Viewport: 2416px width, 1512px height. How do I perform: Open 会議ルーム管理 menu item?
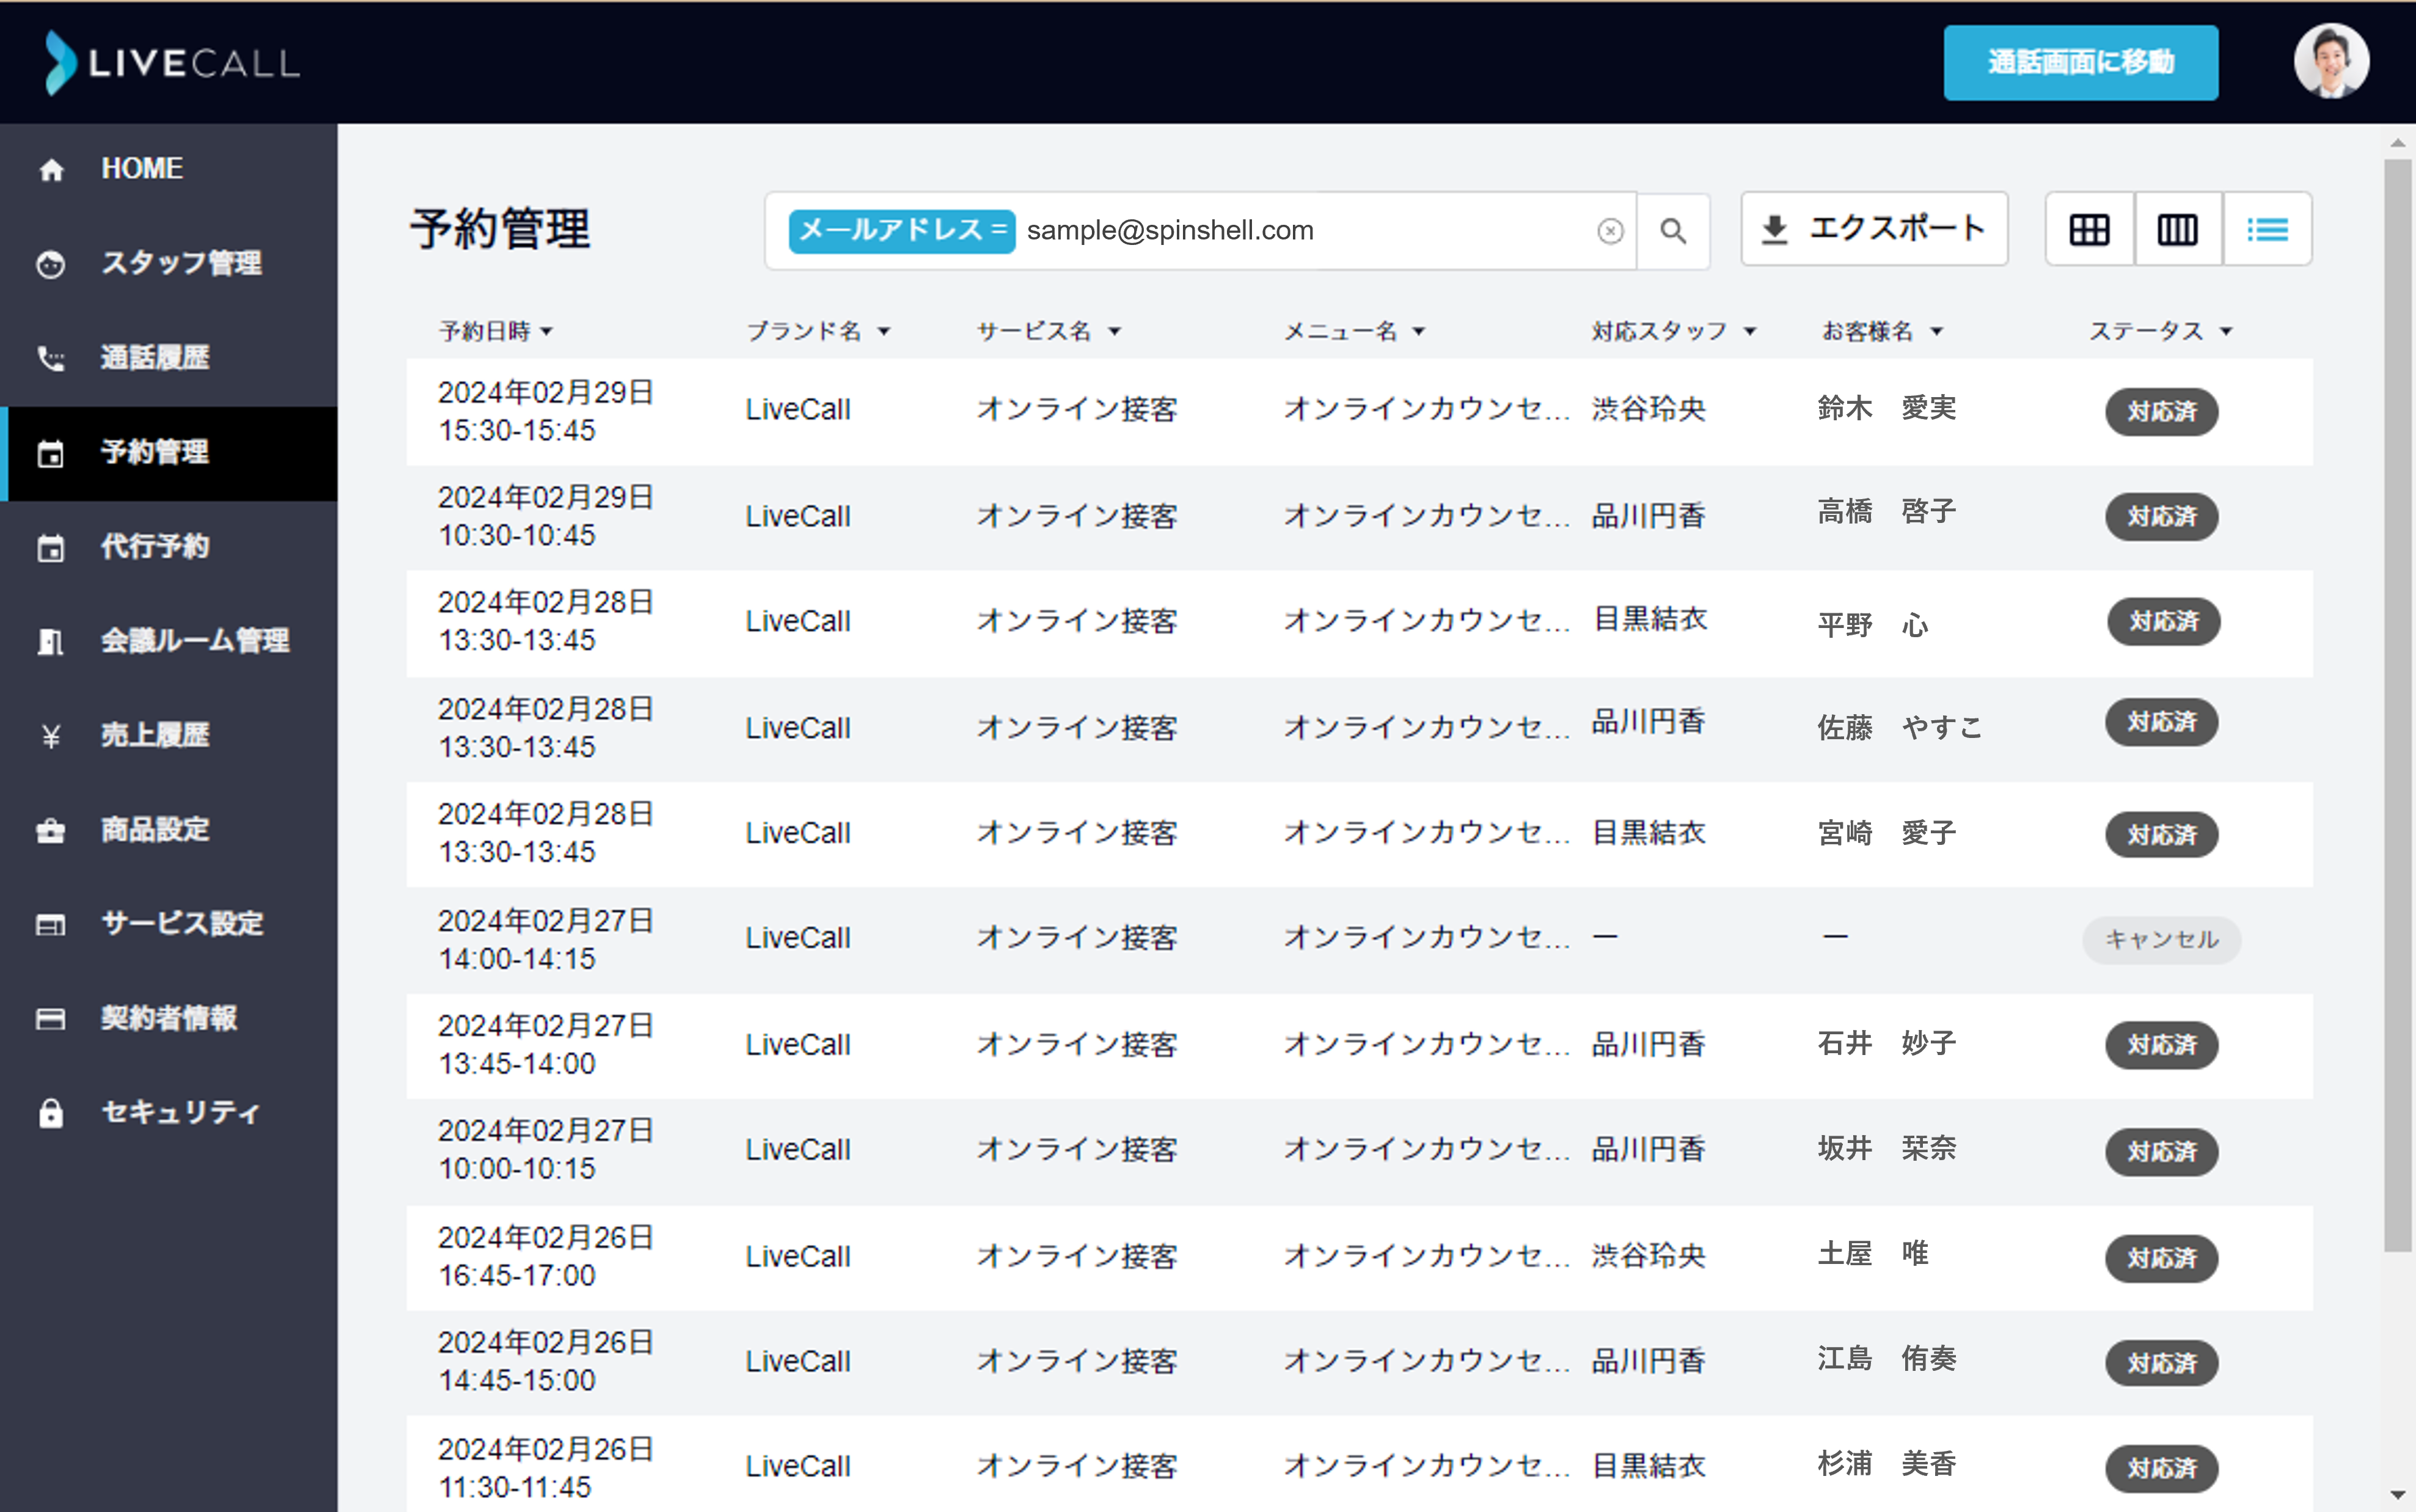[x=169, y=641]
